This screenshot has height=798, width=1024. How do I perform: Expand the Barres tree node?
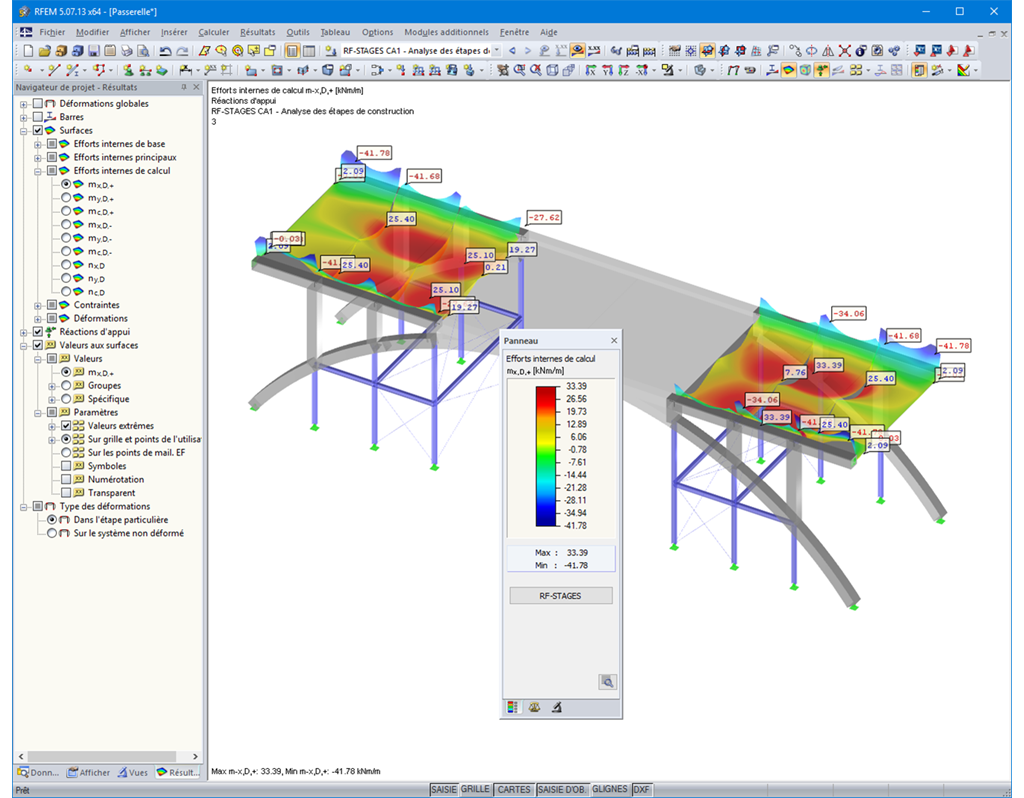tap(24, 118)
